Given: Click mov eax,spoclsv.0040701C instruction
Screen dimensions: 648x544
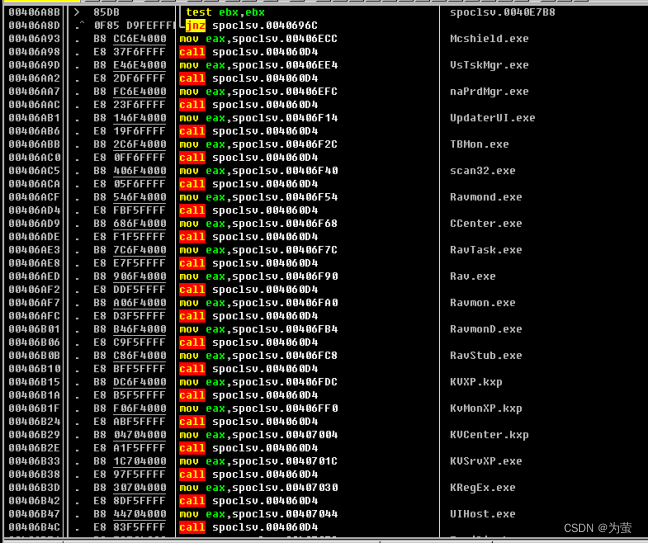Looking at the screenshot, I should pyautogui.click(x=258, y=462).
